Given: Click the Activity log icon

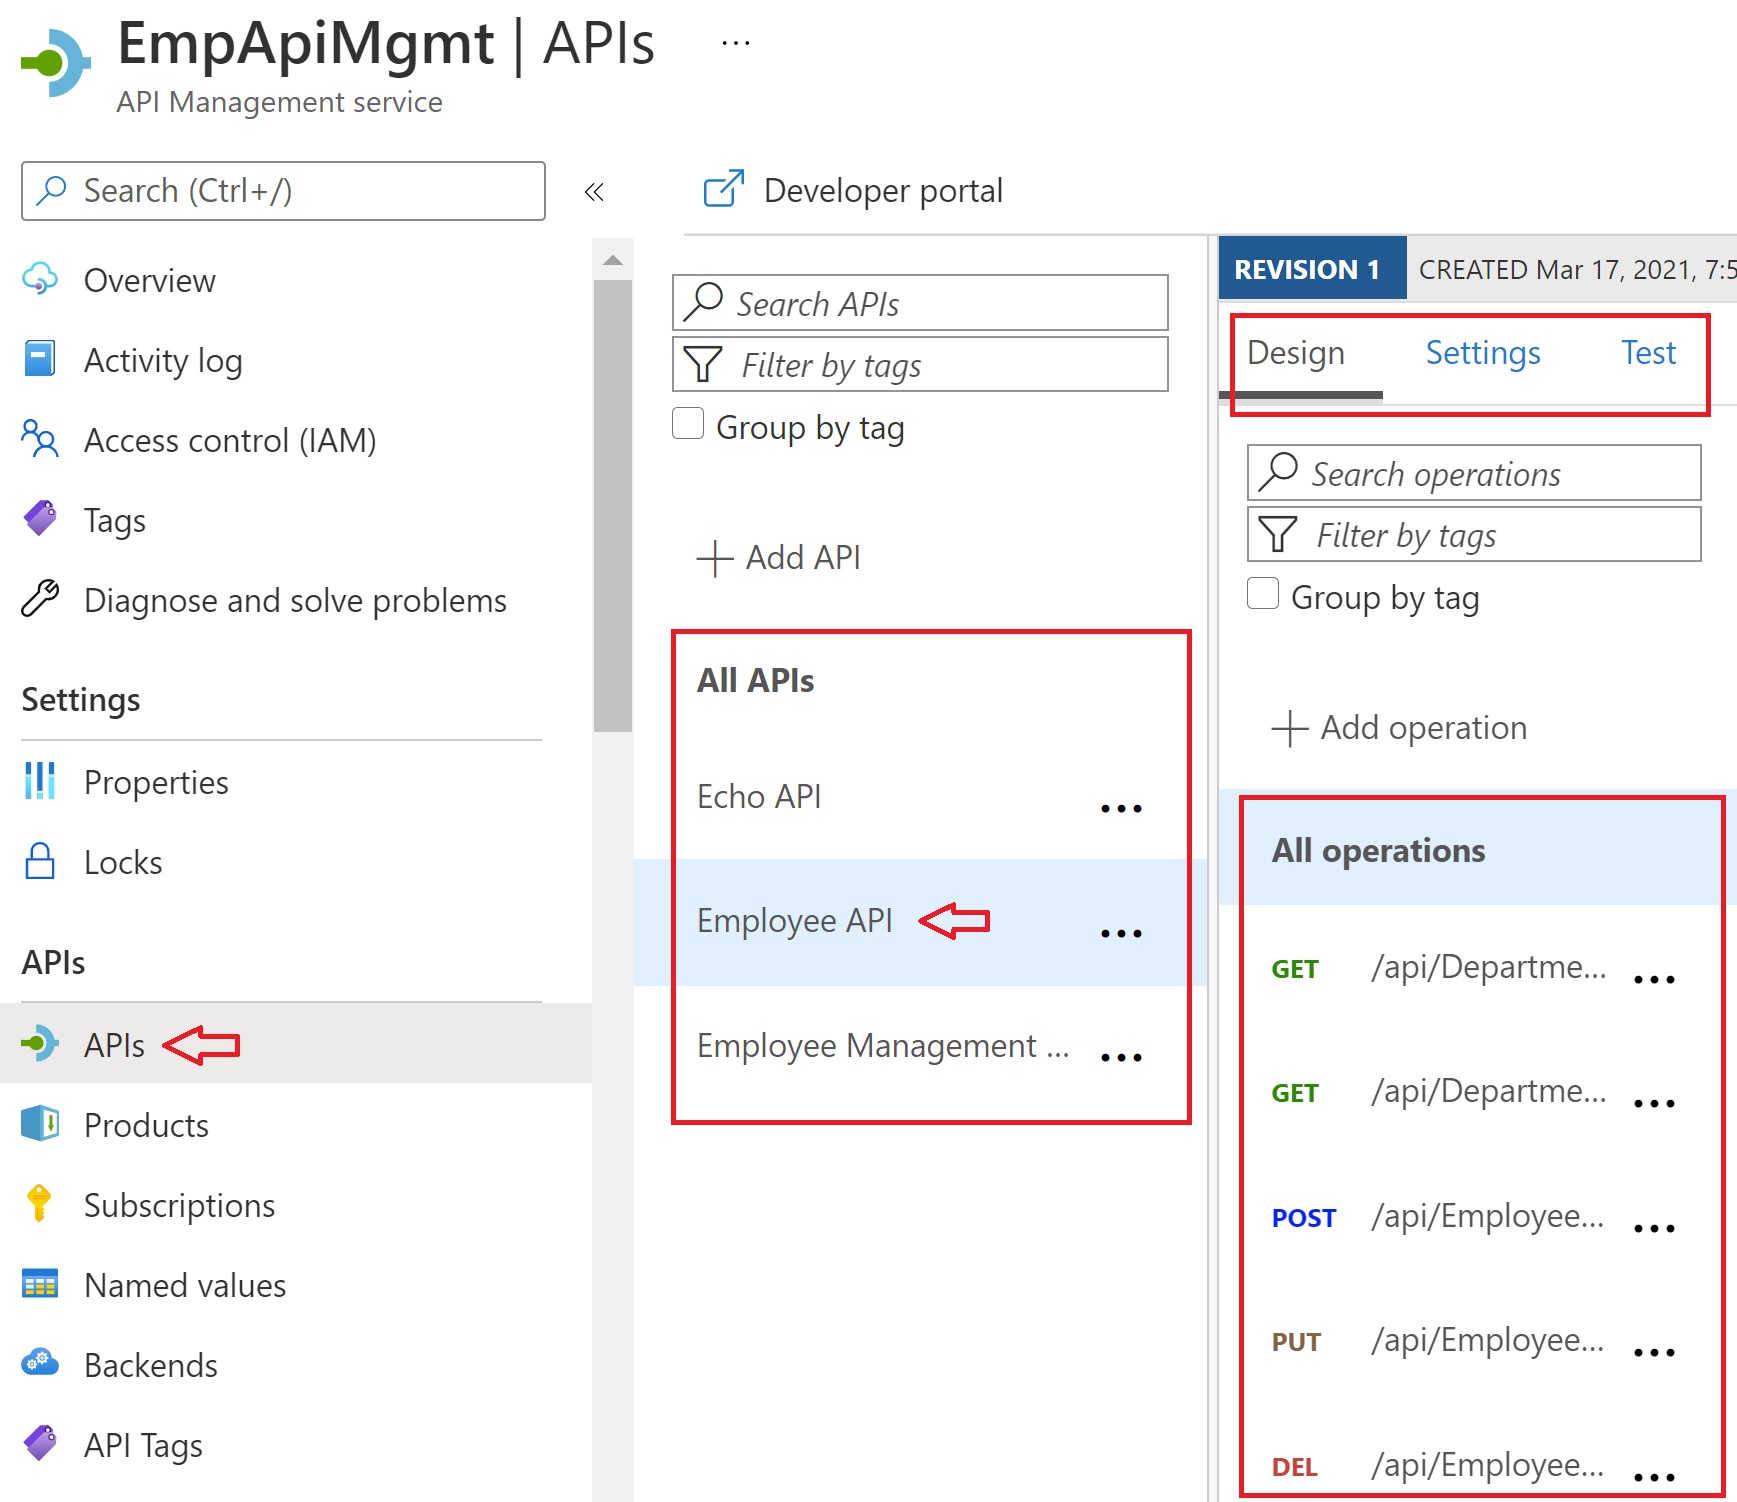Looking at the screenshot, I should [40, 359].
